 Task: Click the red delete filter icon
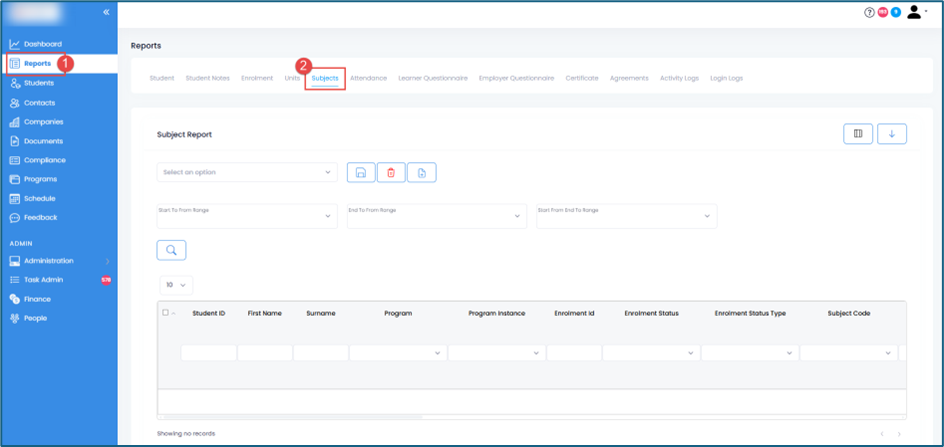391,173
